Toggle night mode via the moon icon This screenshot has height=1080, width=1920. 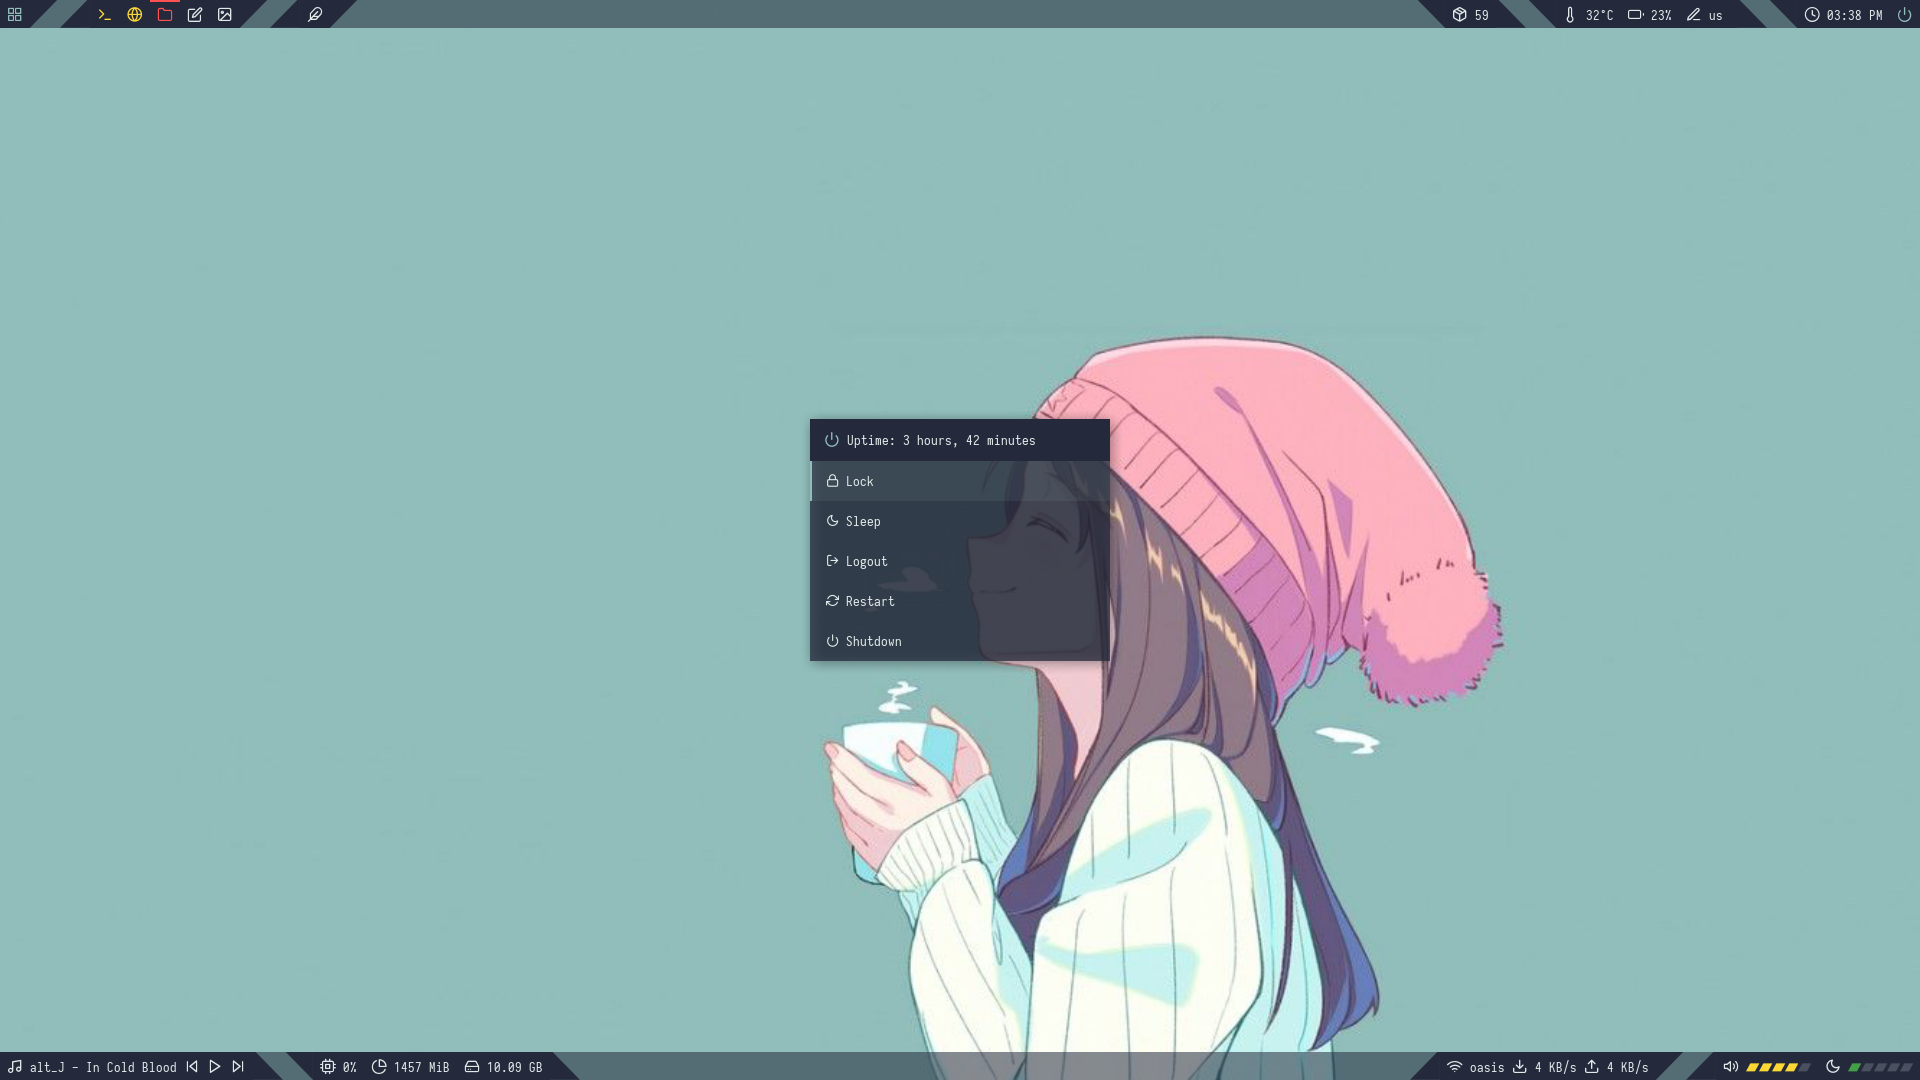click(1834, 1067)
